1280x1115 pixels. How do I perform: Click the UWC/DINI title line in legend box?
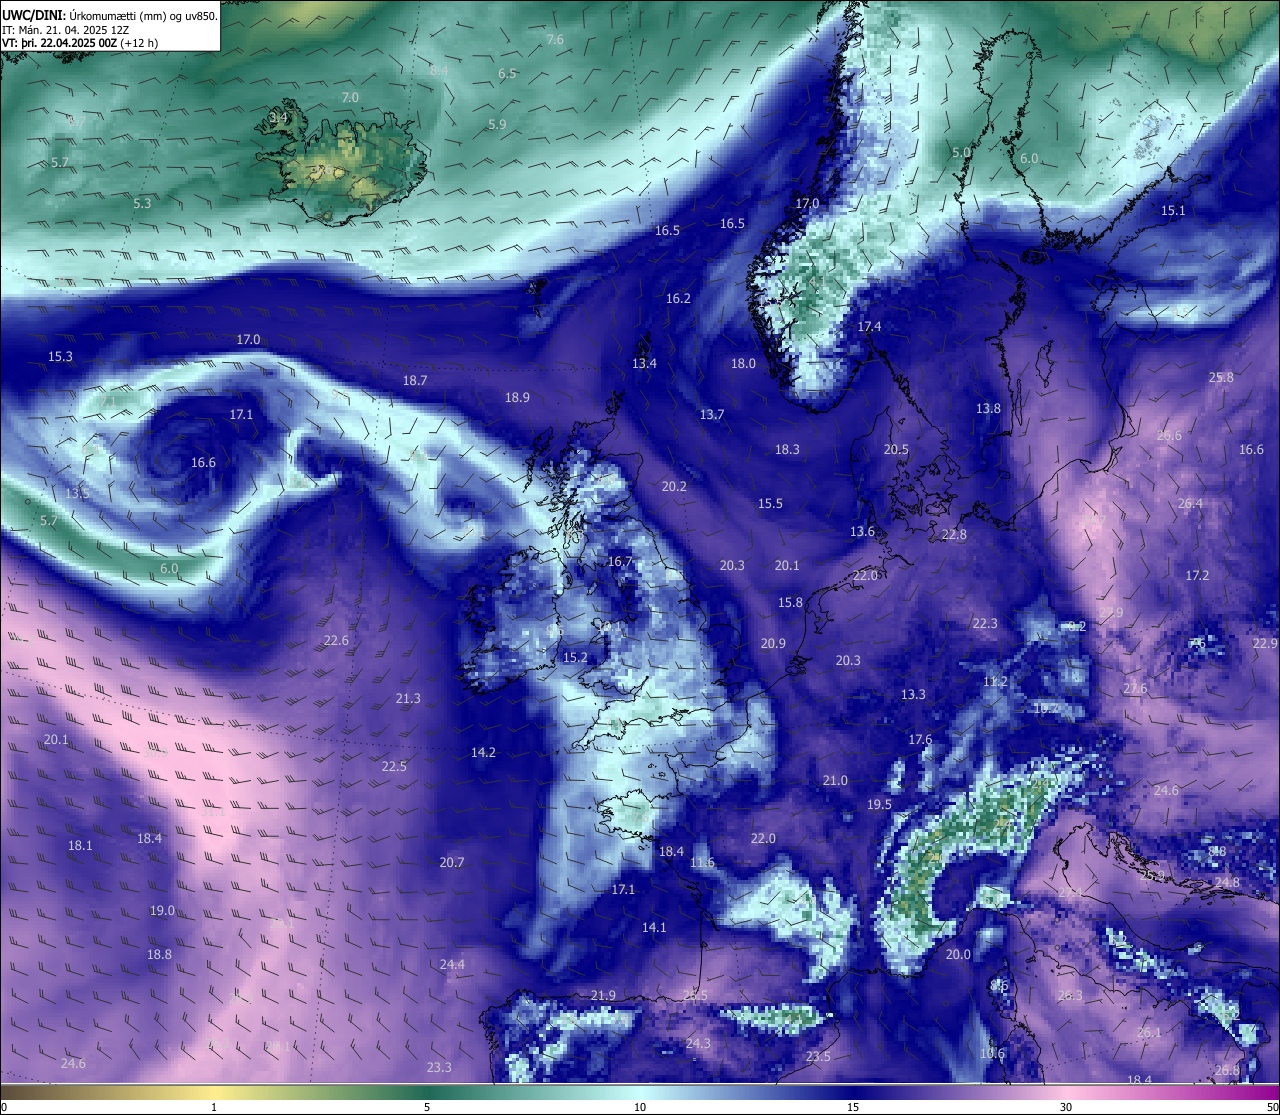click(110, 16)
